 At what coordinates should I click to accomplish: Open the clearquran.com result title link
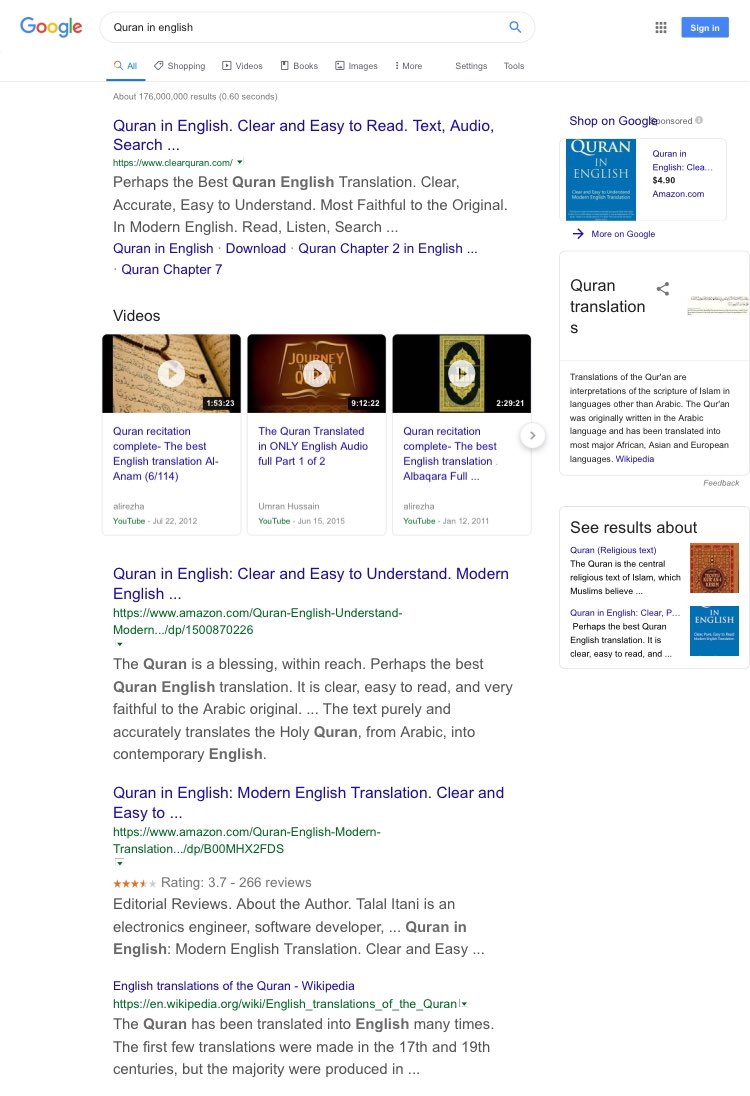[303, 135]
